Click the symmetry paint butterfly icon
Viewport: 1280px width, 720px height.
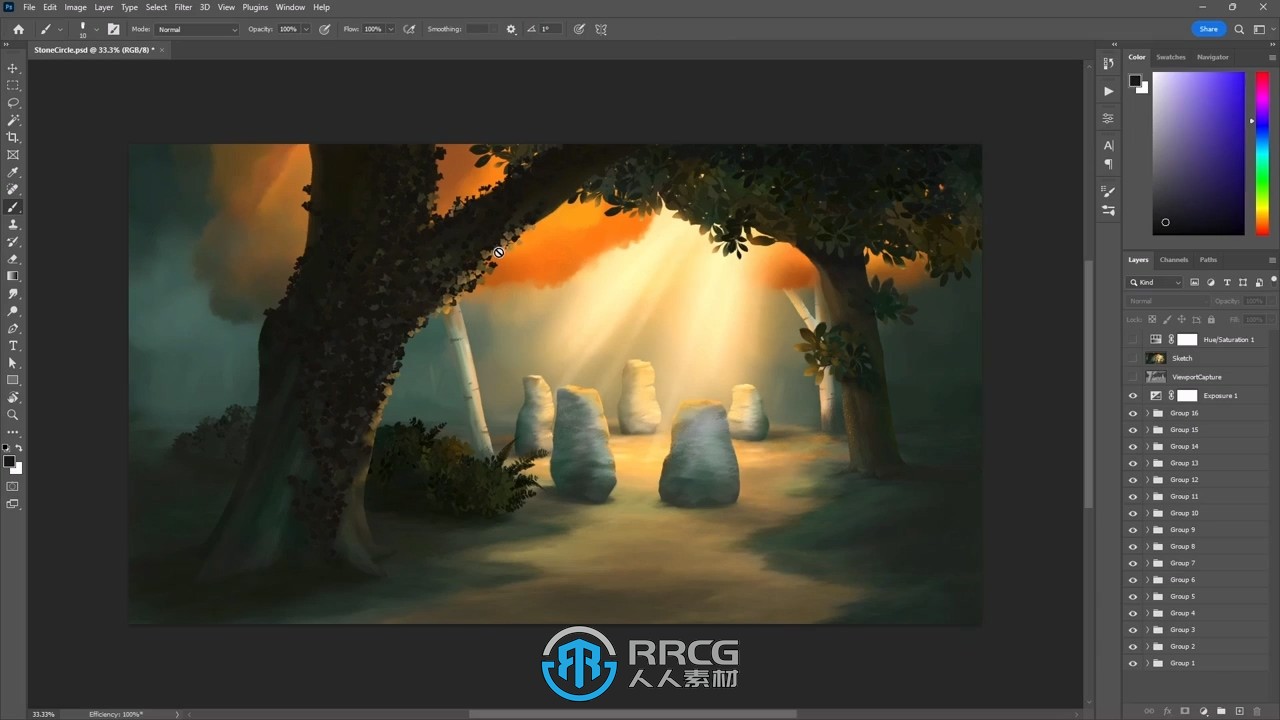601,29
